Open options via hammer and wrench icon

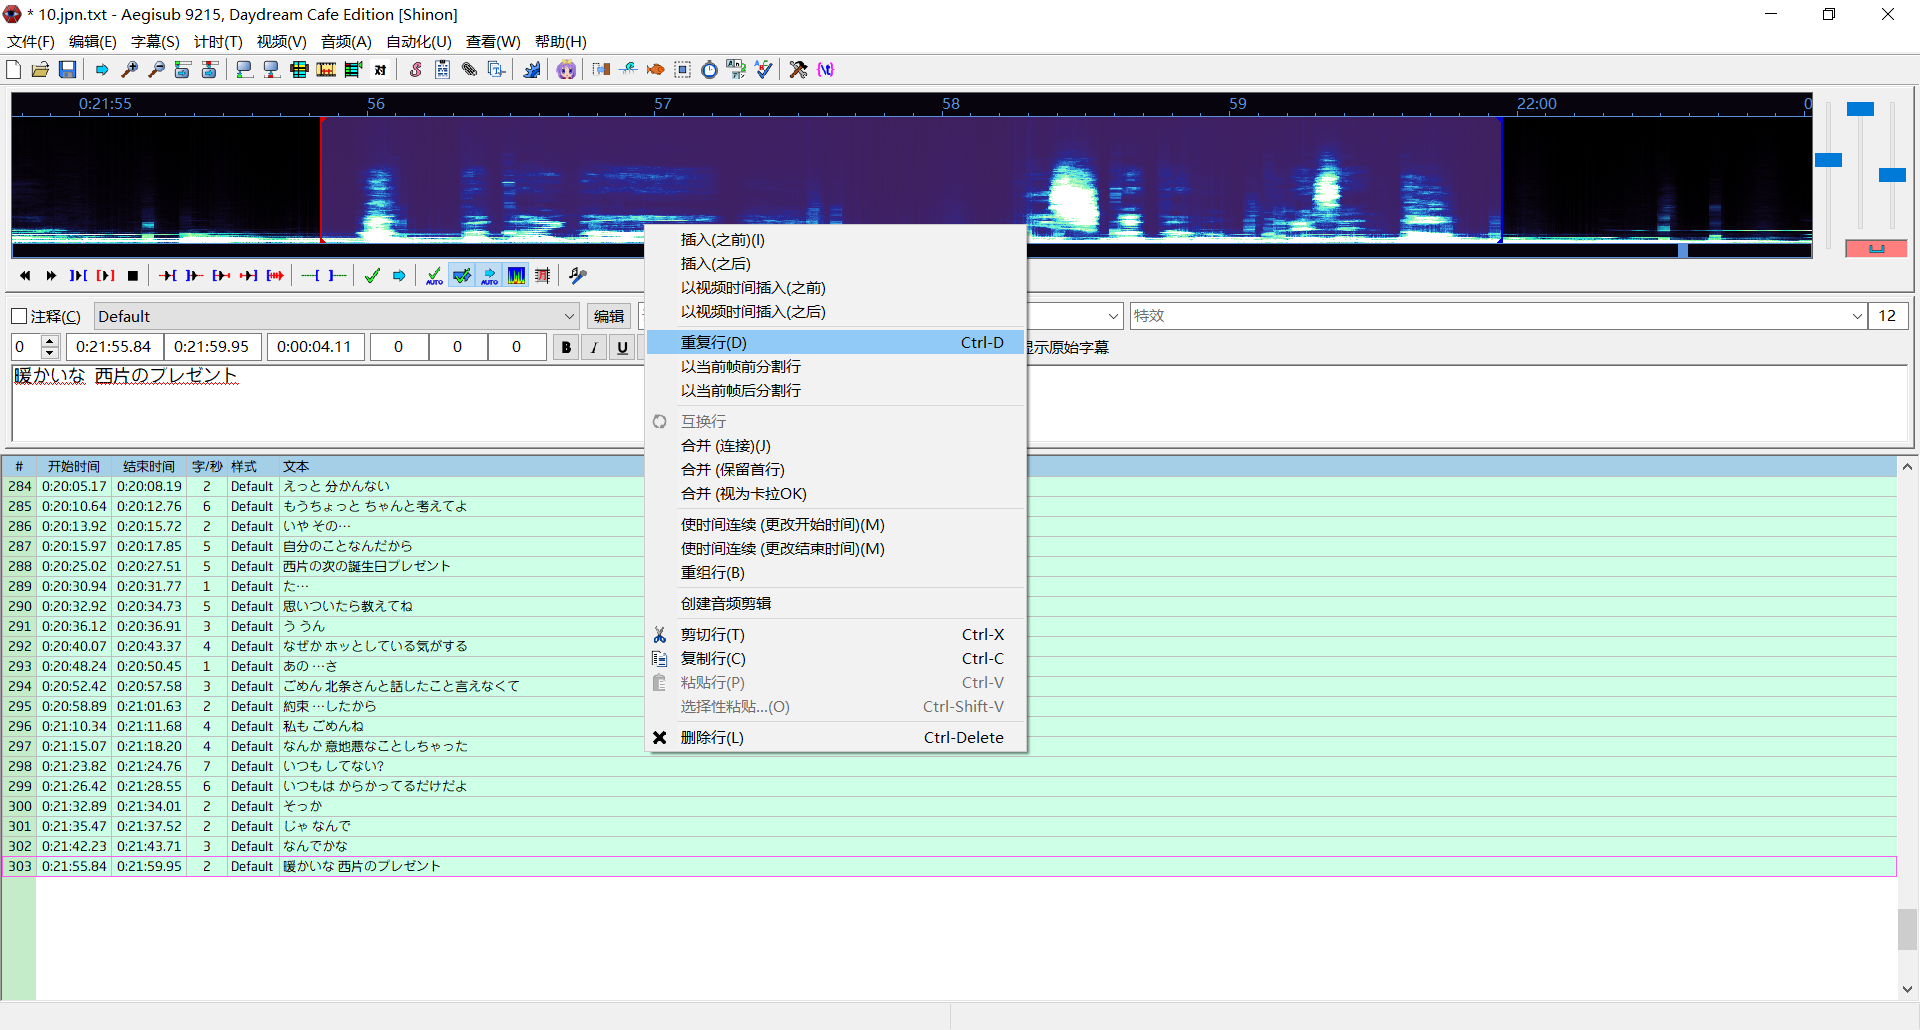(798, 69)
